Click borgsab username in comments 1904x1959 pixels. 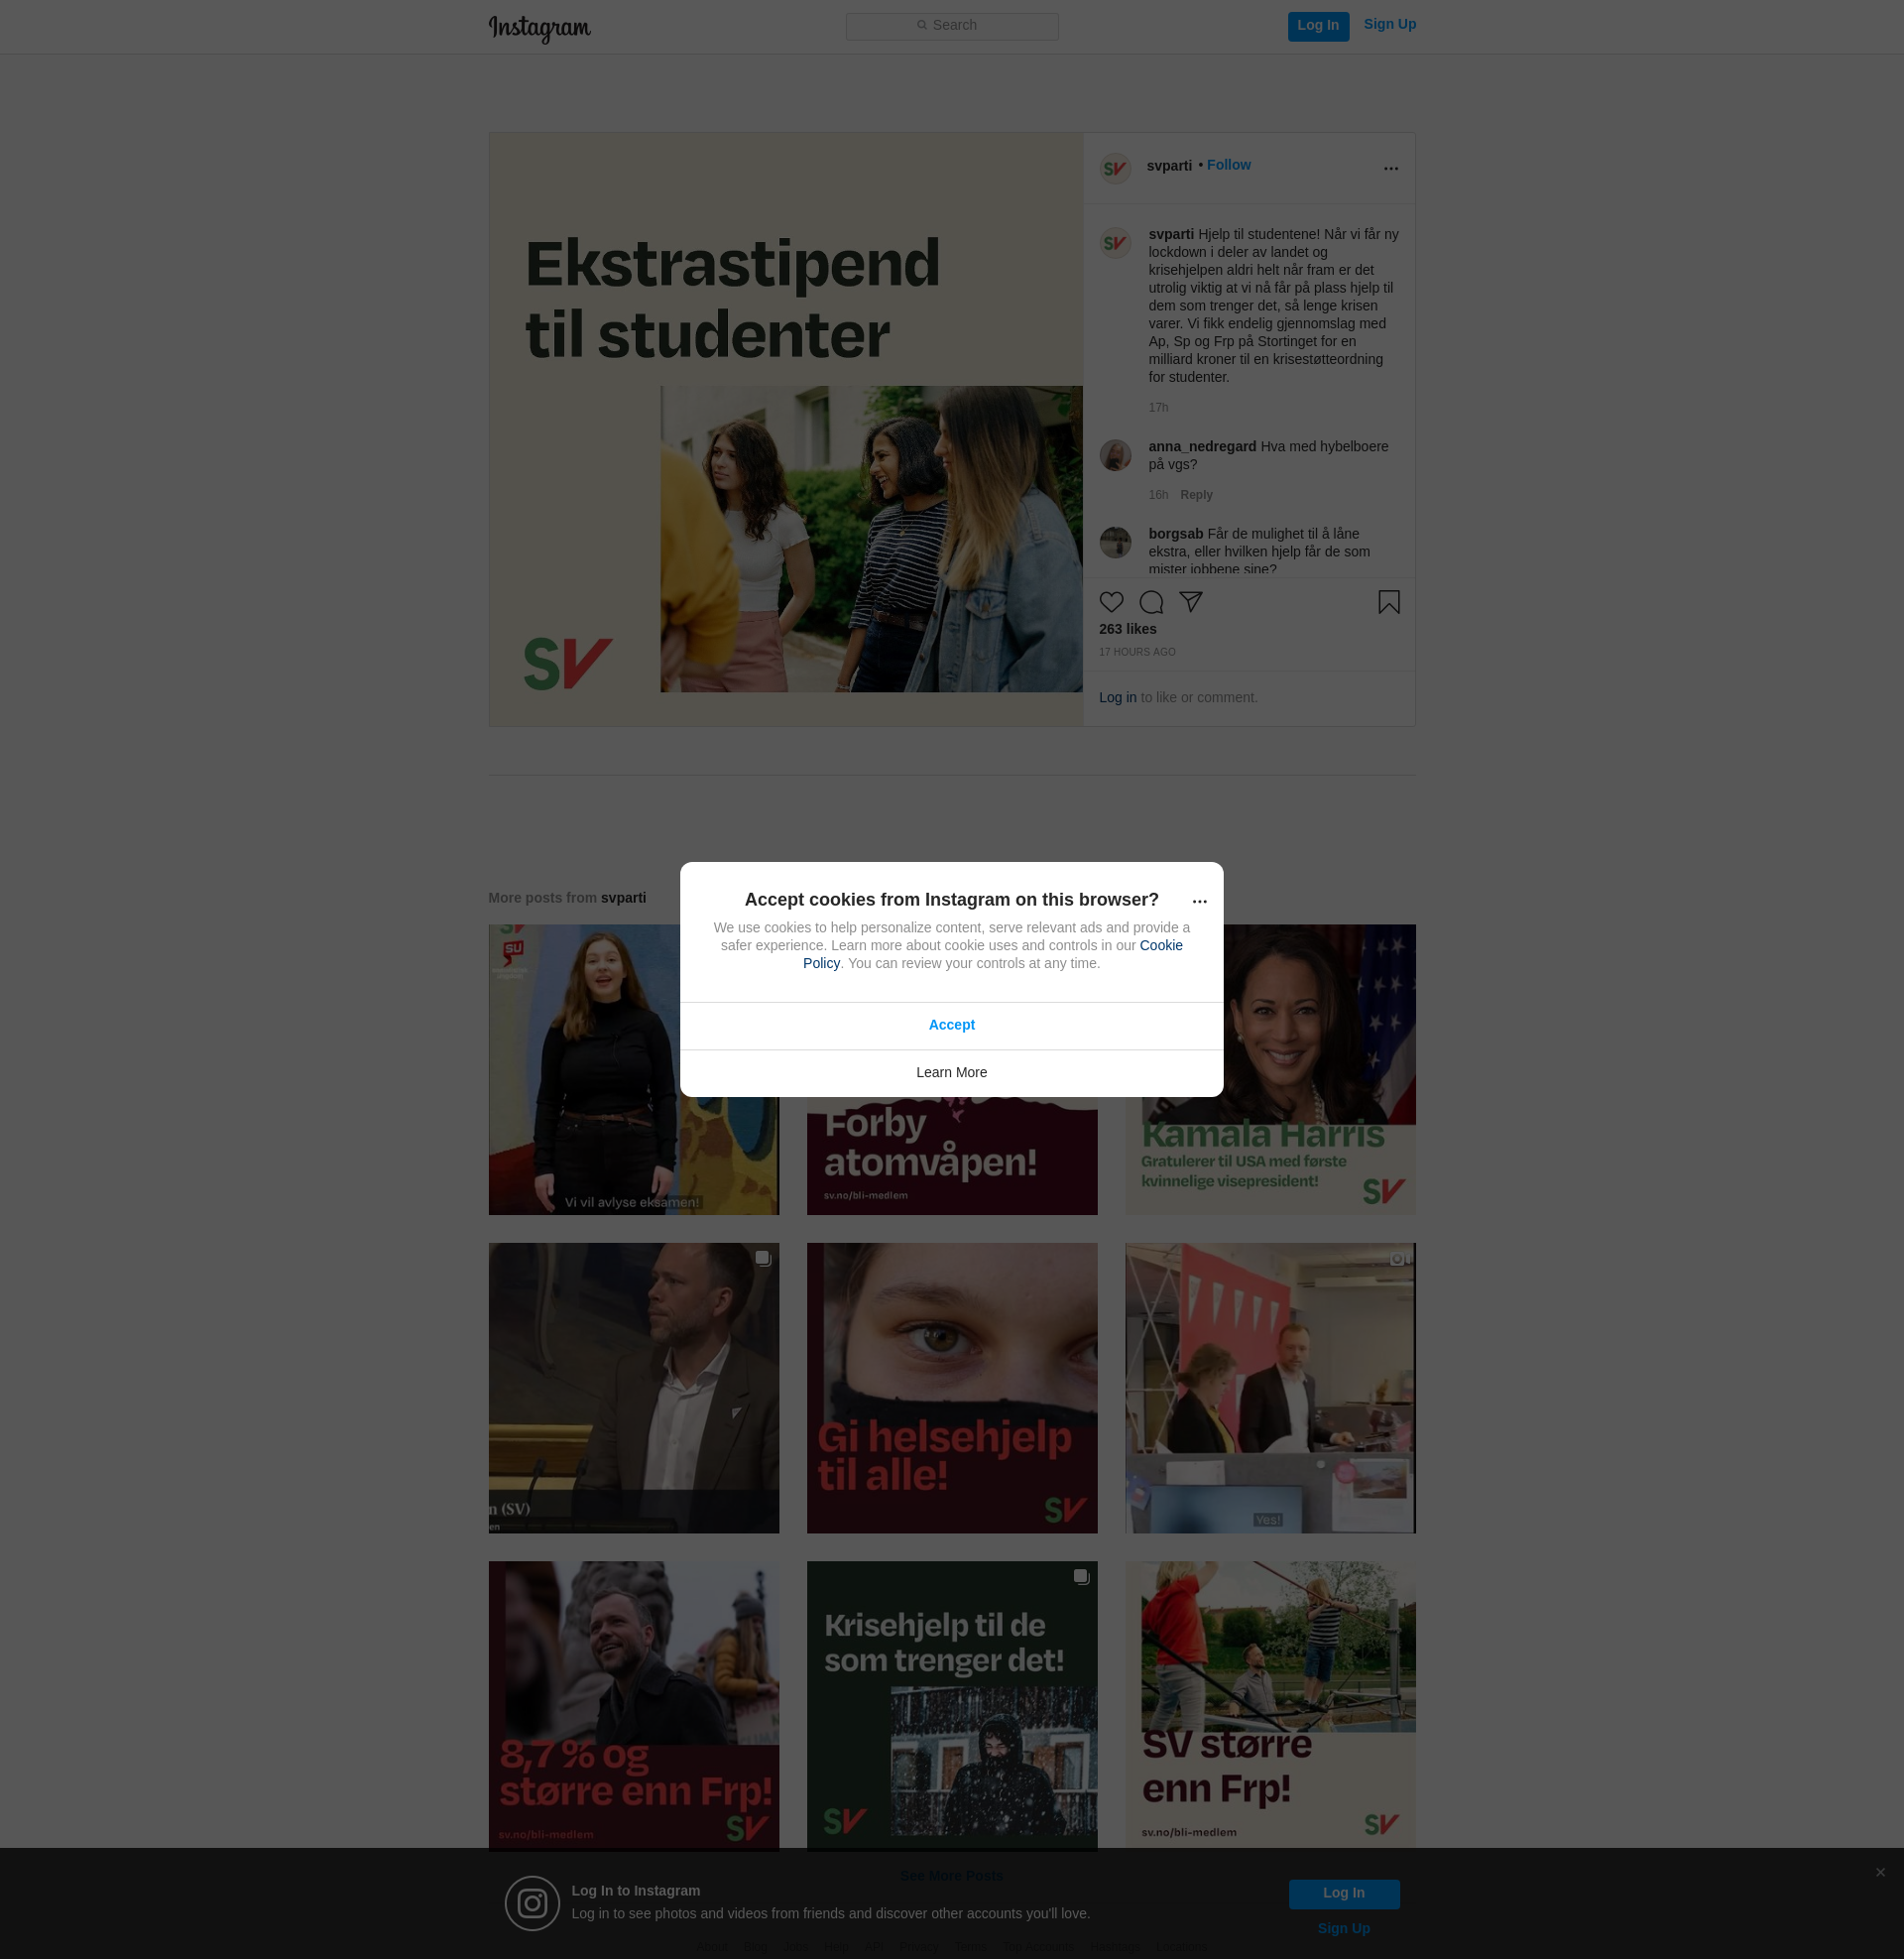[x=1176, y=534]
